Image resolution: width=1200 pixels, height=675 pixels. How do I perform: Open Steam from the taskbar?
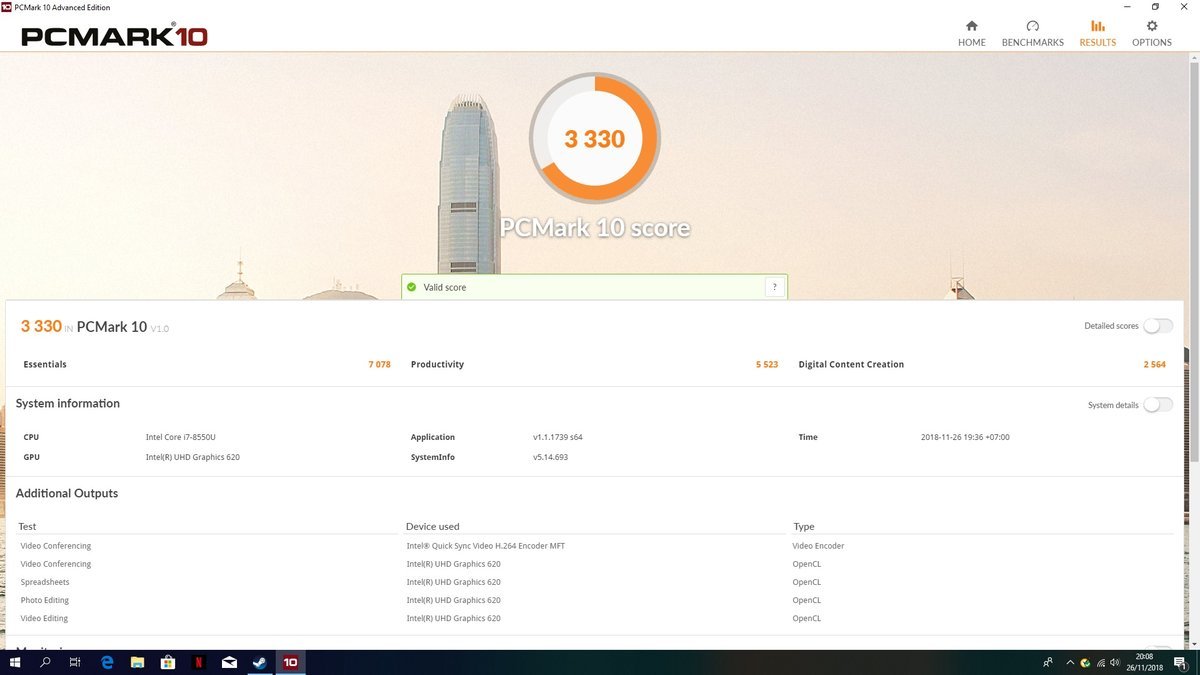259,662
